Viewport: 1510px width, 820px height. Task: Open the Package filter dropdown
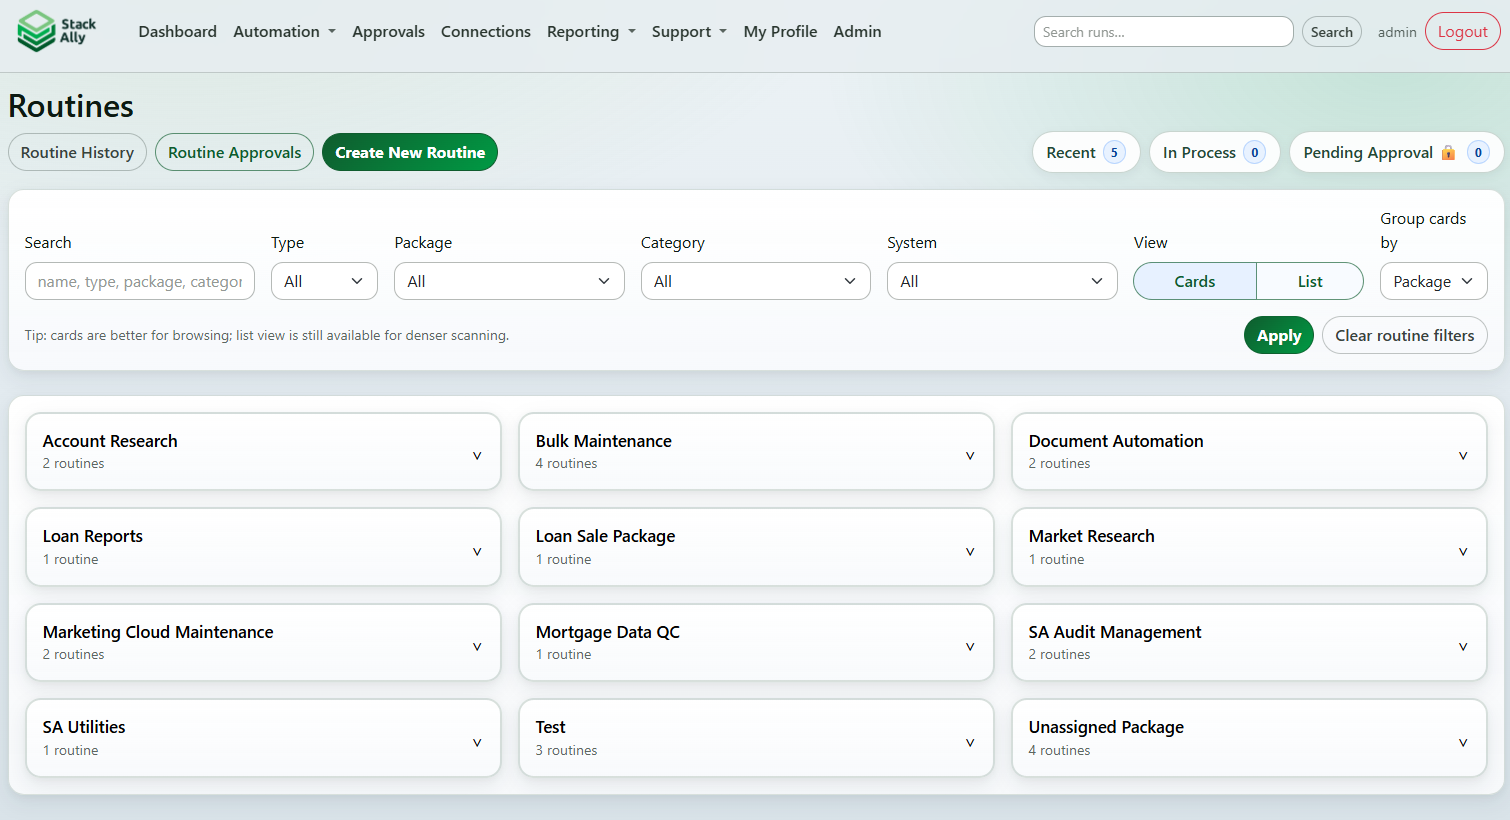tap(509, 281)
